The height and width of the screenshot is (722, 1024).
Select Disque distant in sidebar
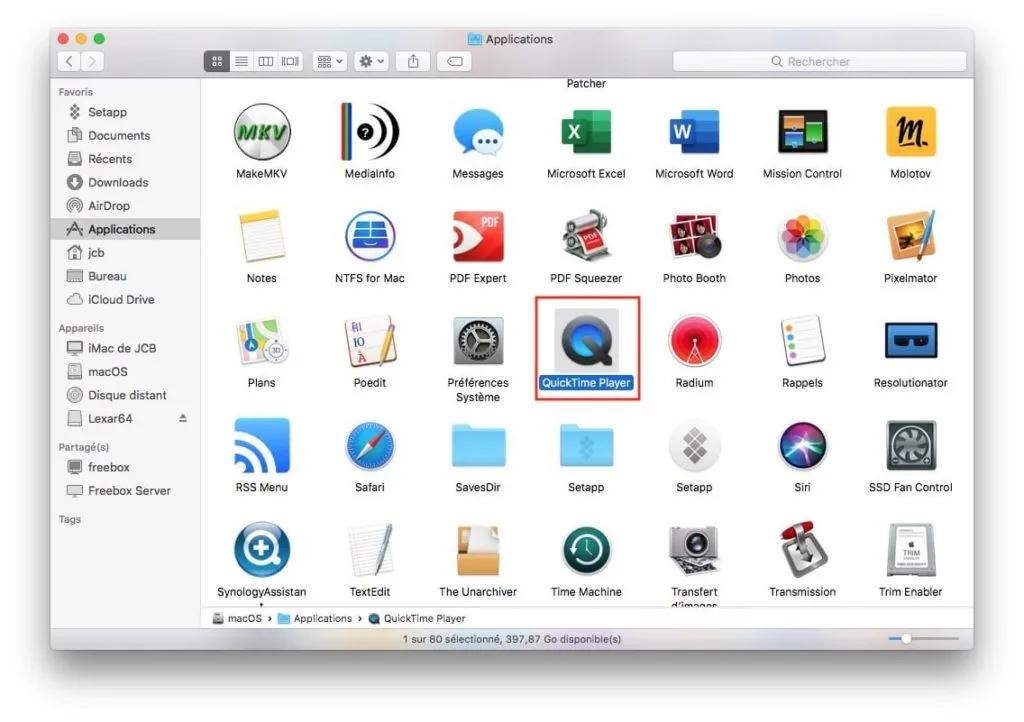tap(125, 396)
